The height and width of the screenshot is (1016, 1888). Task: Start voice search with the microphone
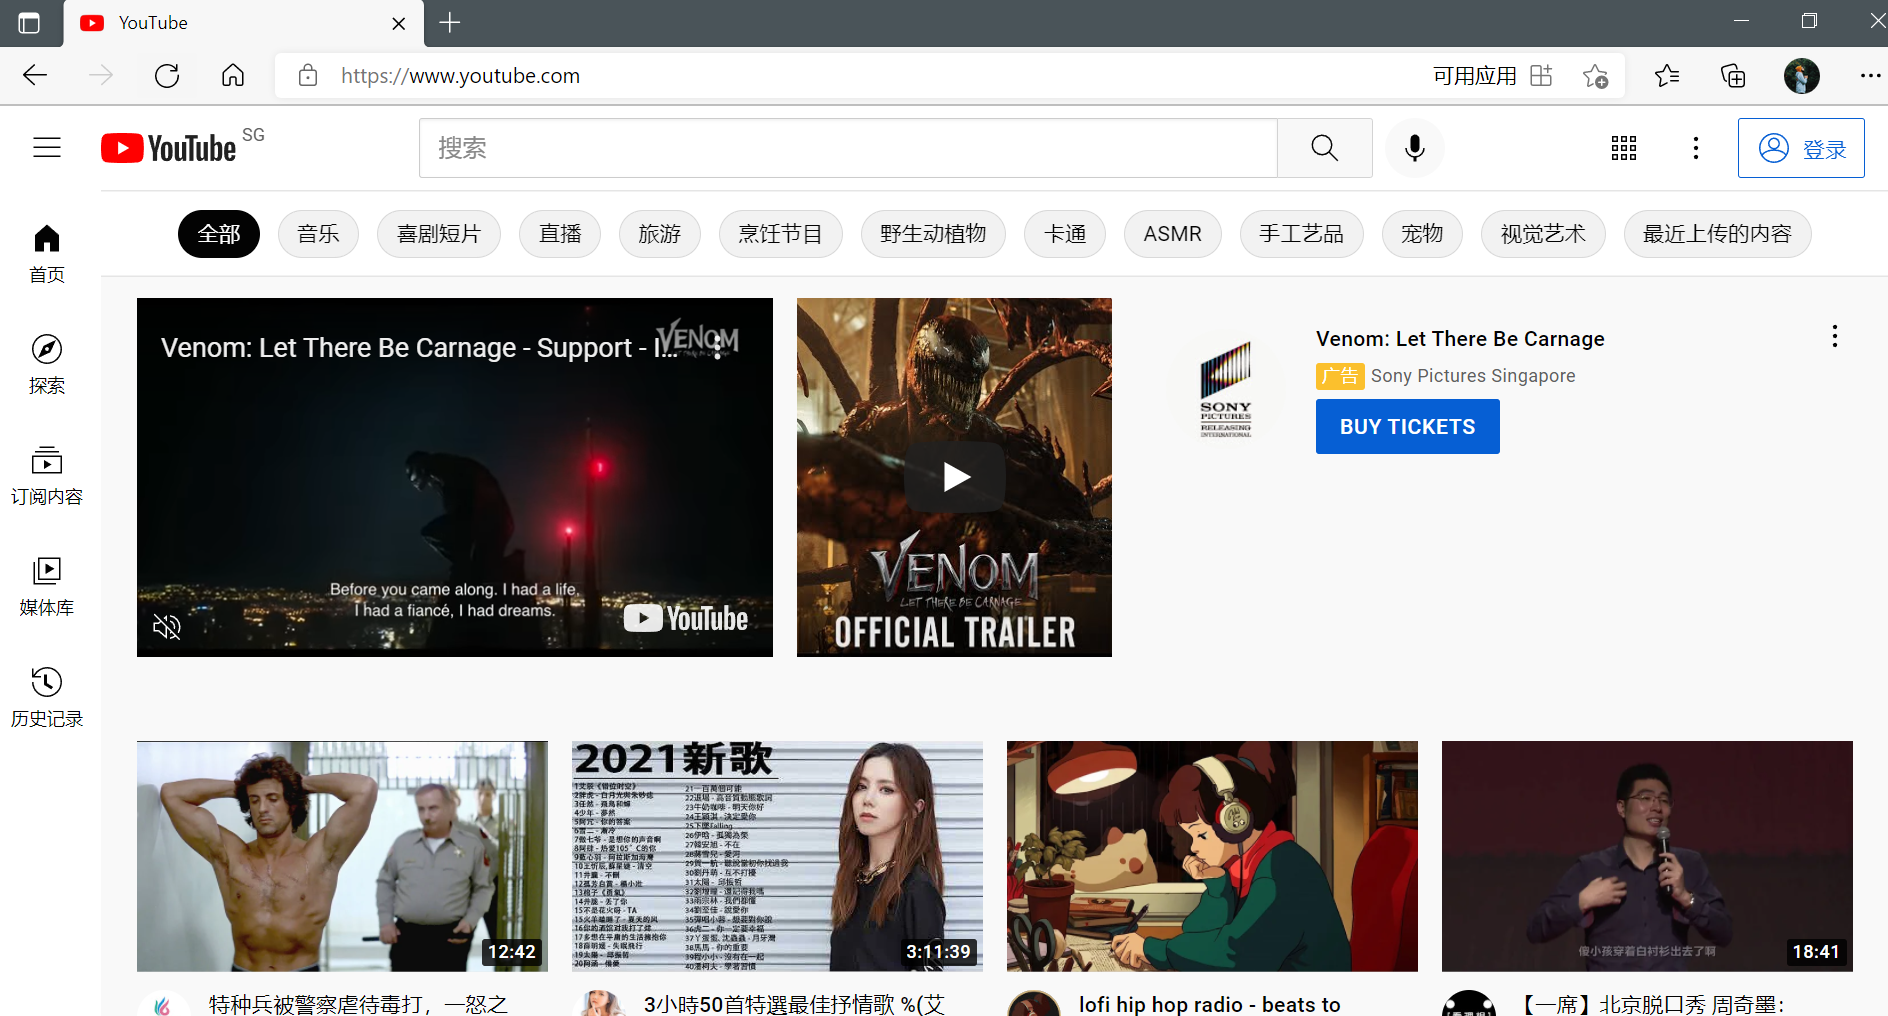click(x=1414, y=148)
